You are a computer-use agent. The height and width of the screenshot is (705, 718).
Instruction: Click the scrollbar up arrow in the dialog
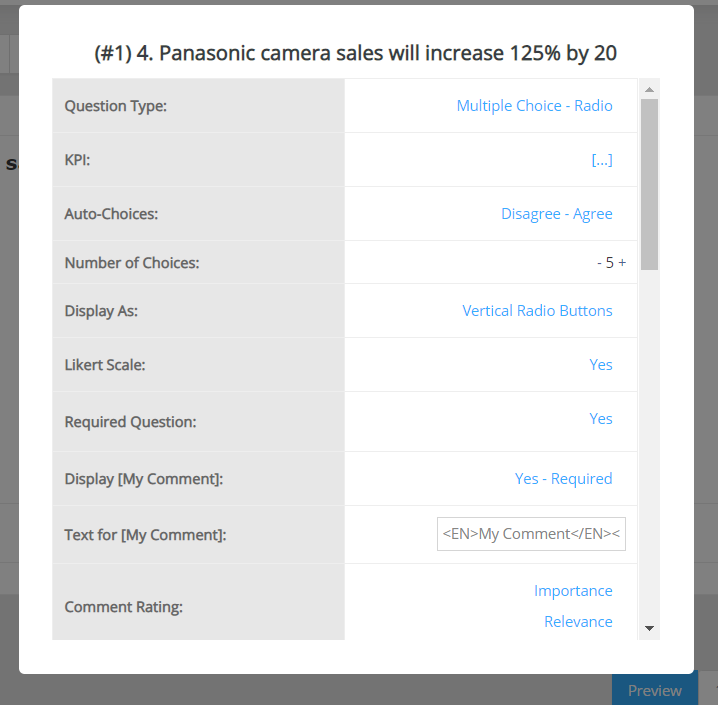pyautogui.click(x=649, y=89)
